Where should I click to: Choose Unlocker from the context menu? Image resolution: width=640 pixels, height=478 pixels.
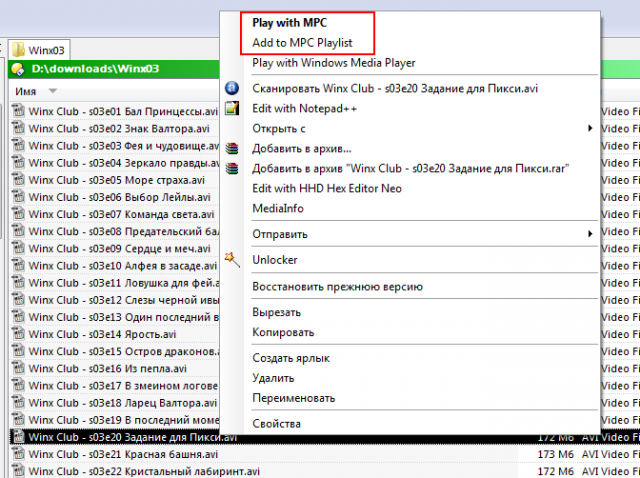[275, 260]
